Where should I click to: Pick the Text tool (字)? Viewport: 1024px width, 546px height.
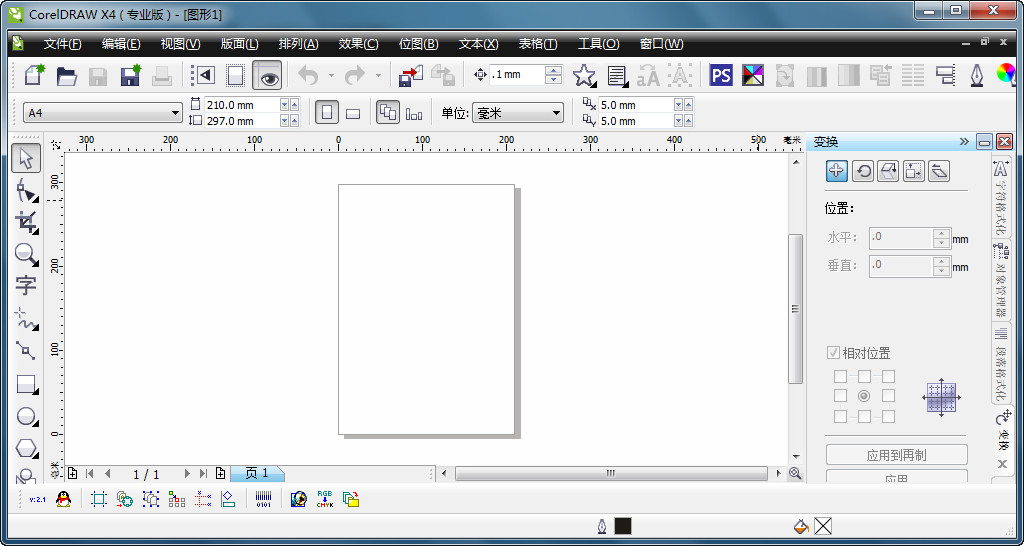[26, 286]
